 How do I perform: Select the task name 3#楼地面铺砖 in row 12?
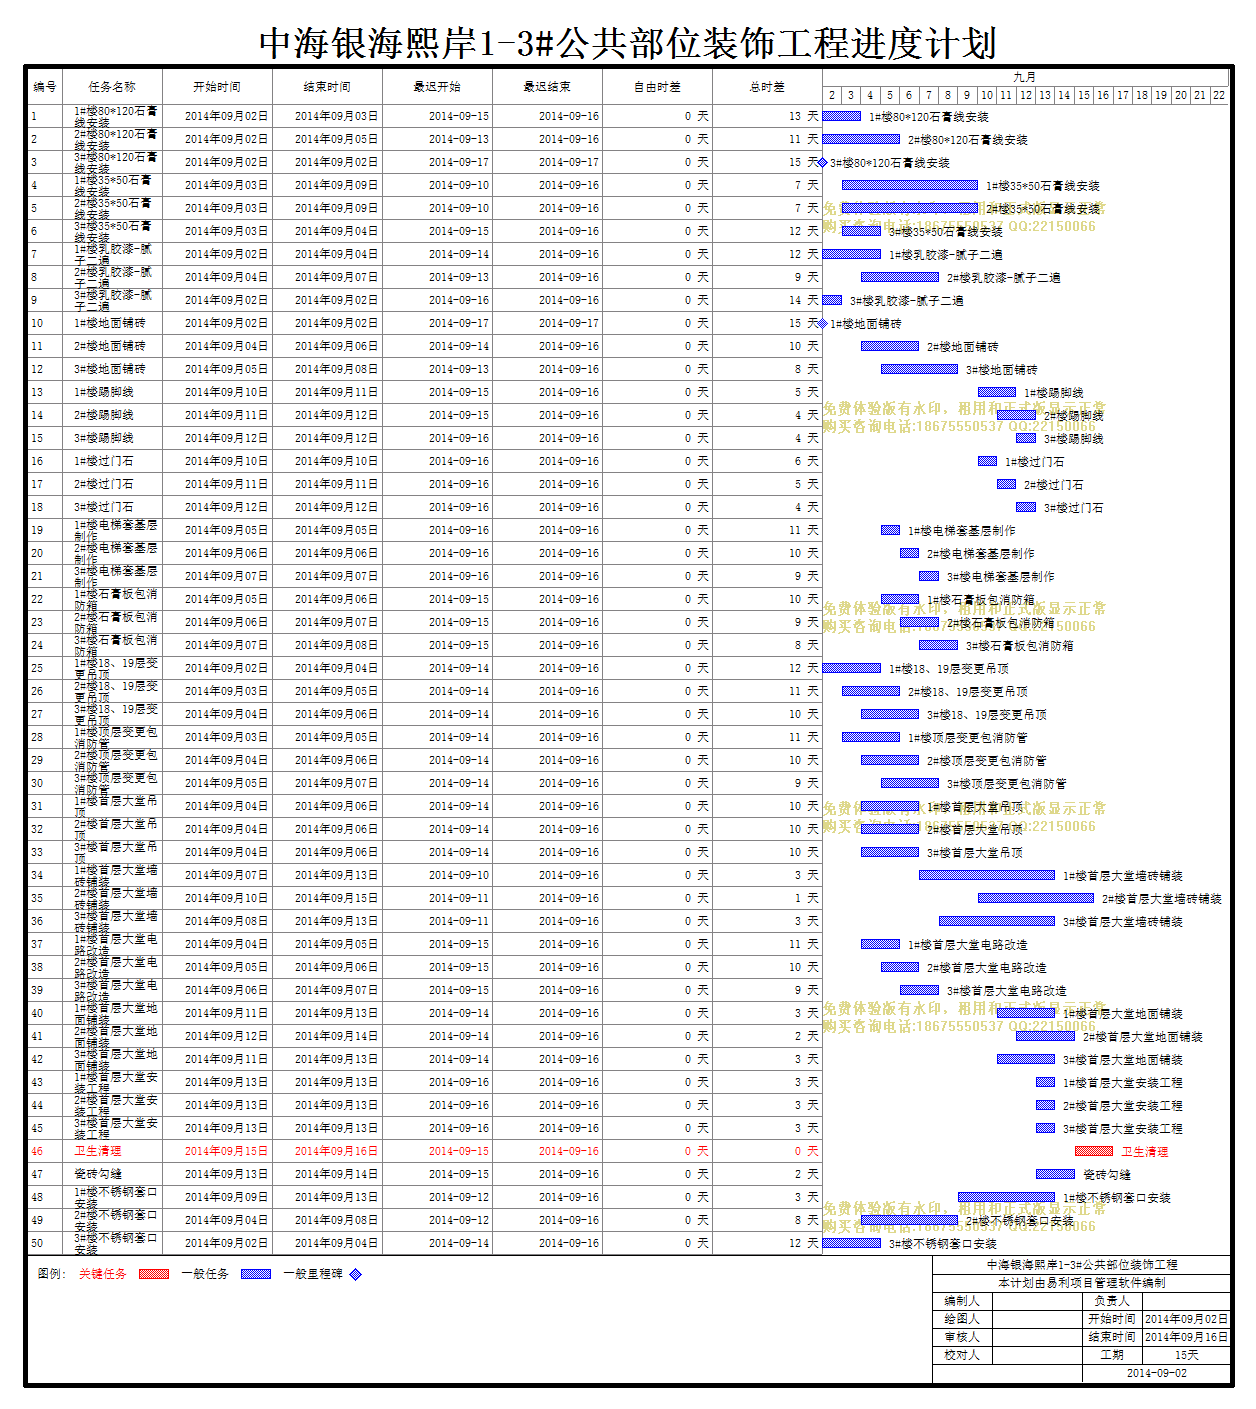click(x=110, y=369)
